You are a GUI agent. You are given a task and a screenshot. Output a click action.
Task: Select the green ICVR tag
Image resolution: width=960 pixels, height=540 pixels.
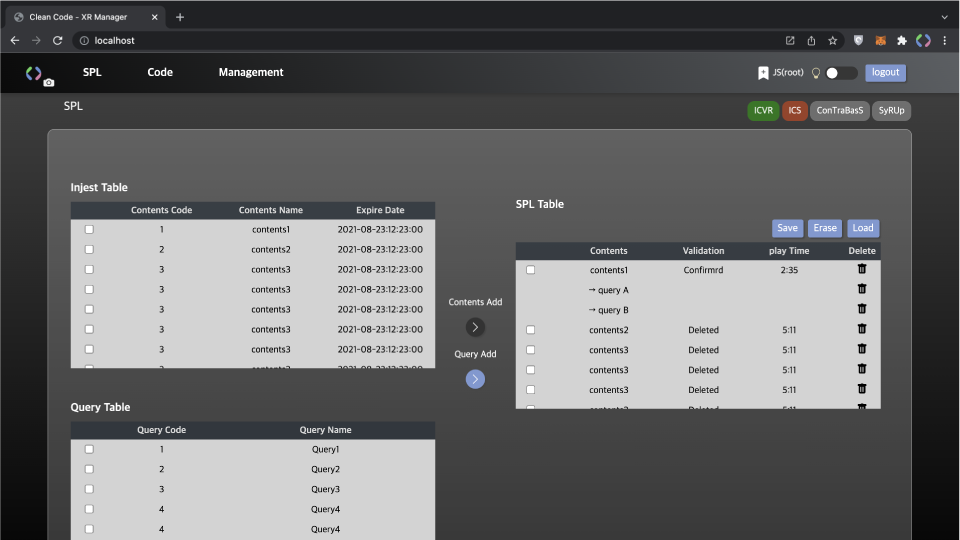coord(763,111)
